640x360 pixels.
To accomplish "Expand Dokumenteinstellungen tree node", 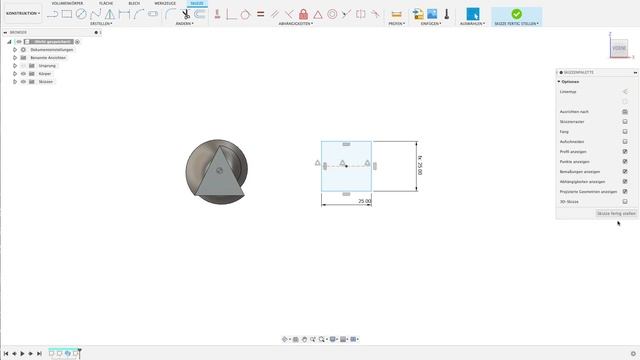I will (x=15, y=50).
